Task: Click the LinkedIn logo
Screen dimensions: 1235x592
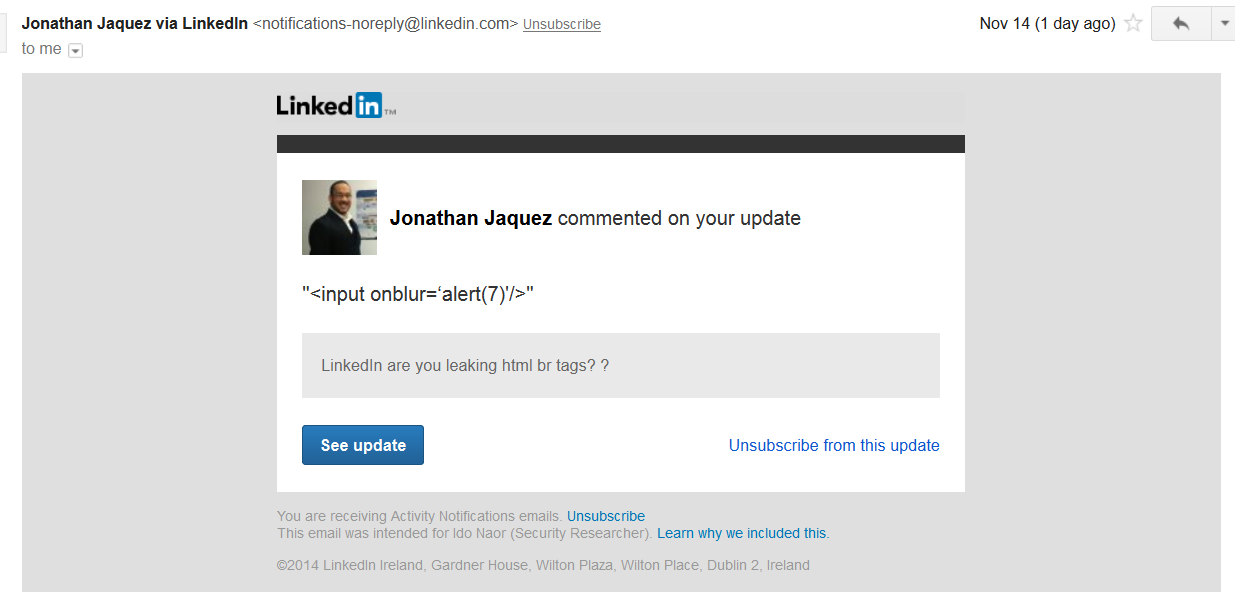Action: point(331,105)
